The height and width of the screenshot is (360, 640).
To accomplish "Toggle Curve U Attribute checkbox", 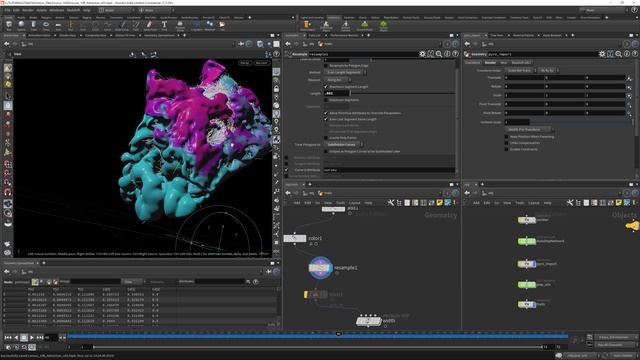I will pyautogui.click(x=286, y=170).
